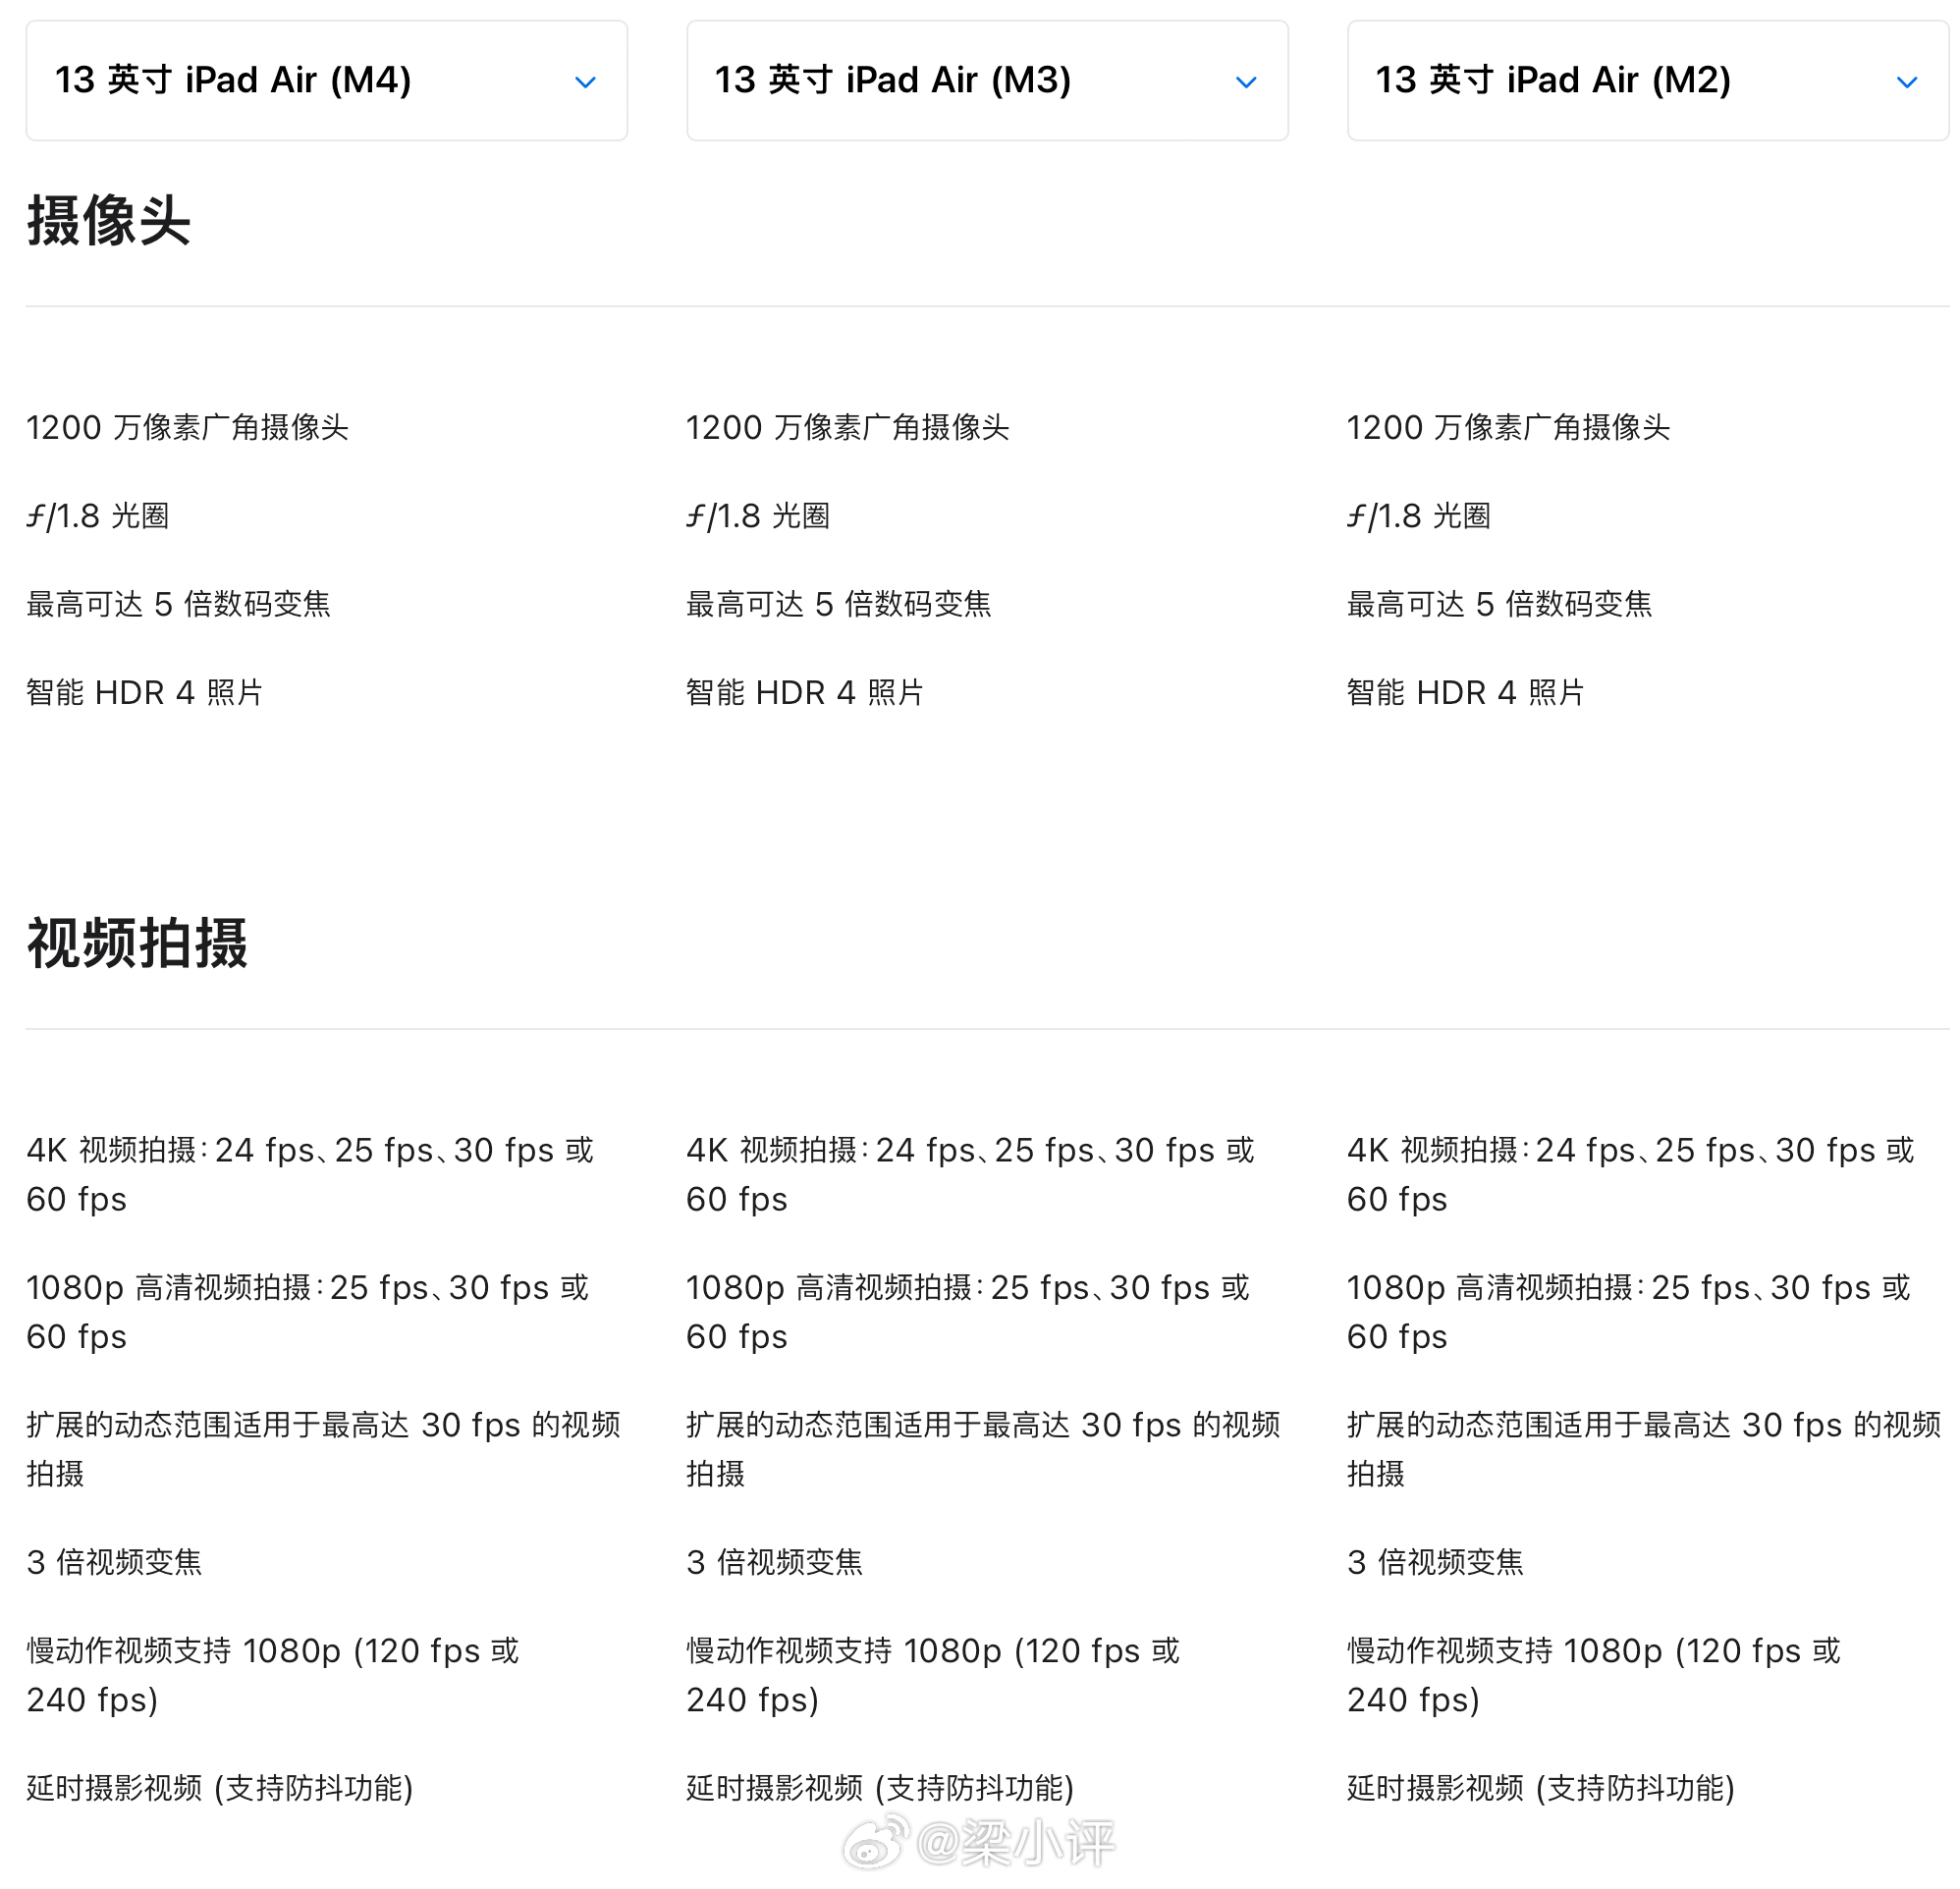Click 最高可达 5 倍数码变焦 in M2 column
The height and width of the screenshot is (1889, 1960).
tap(1498, 604)
